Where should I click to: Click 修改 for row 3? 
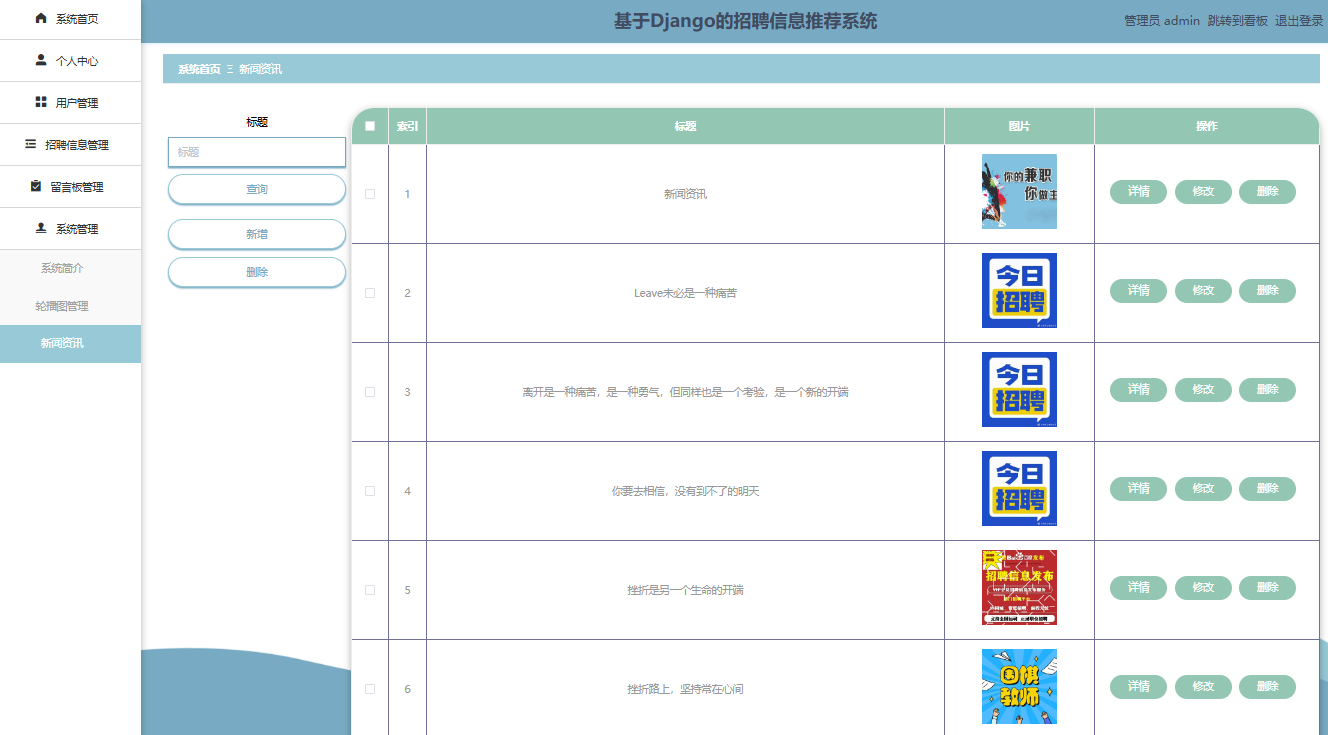(1203, 390)
